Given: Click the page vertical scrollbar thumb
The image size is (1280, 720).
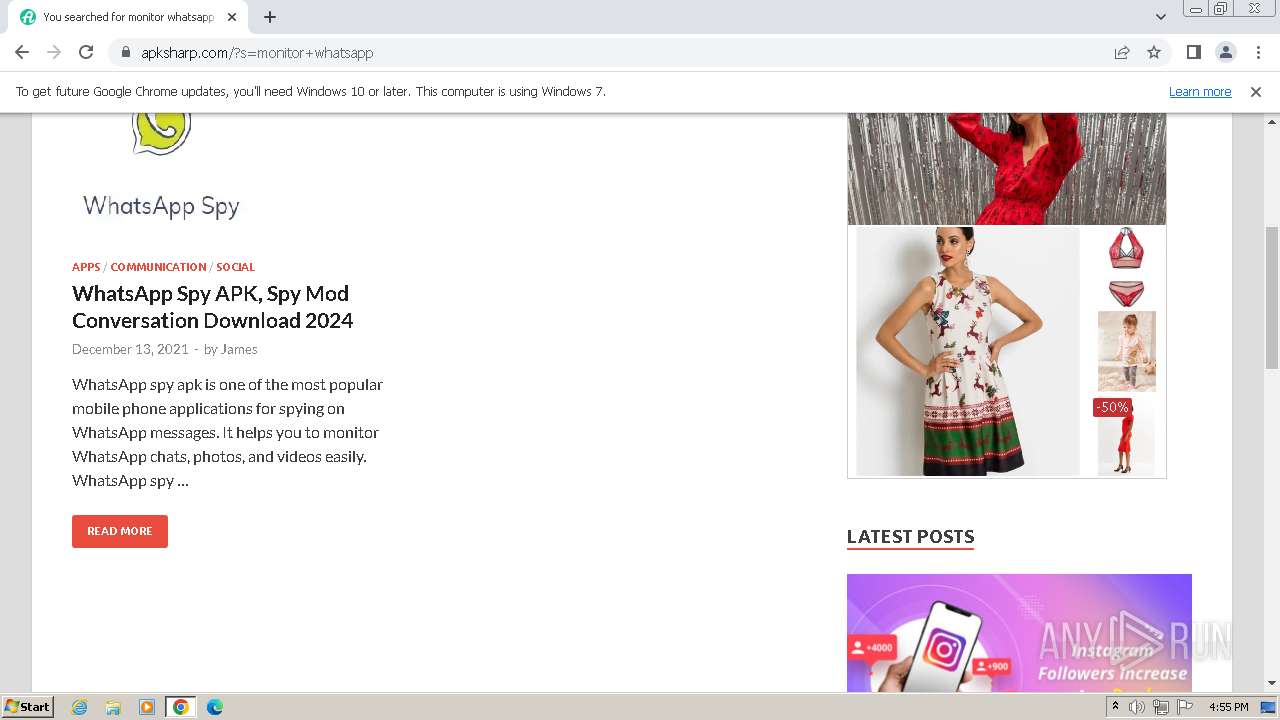Looking at the screenshot, I should point(1272,297).
